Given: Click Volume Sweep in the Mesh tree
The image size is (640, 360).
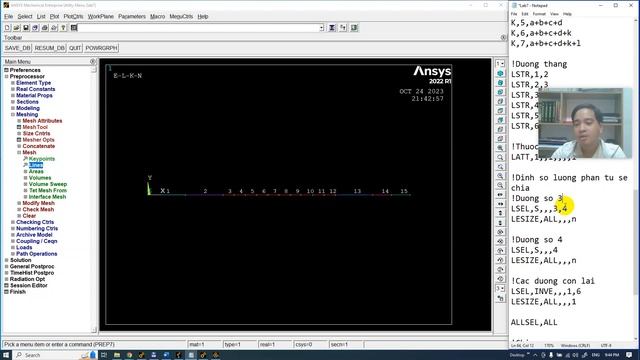Looking at the screenshot, I should pyautogui.click(x=48, y=184).
